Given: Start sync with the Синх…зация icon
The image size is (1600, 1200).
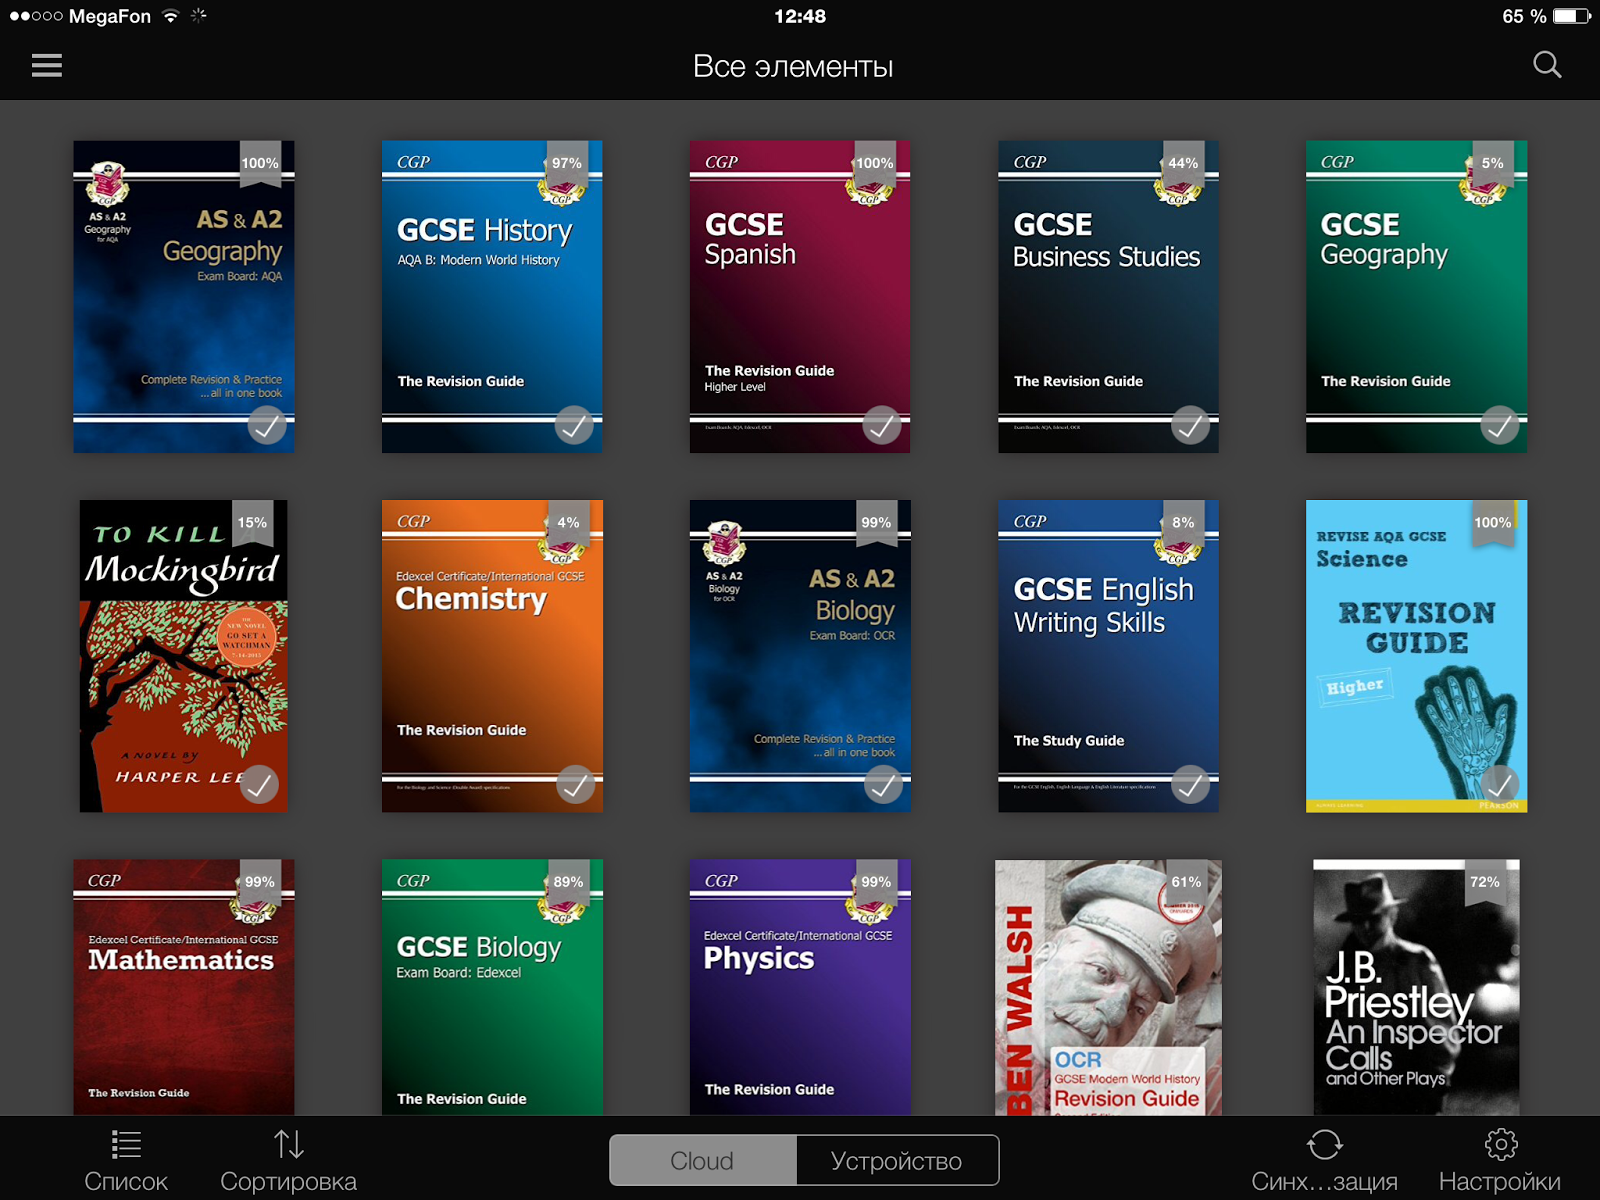Looking at the screenshot, I should [1324, 1161].
